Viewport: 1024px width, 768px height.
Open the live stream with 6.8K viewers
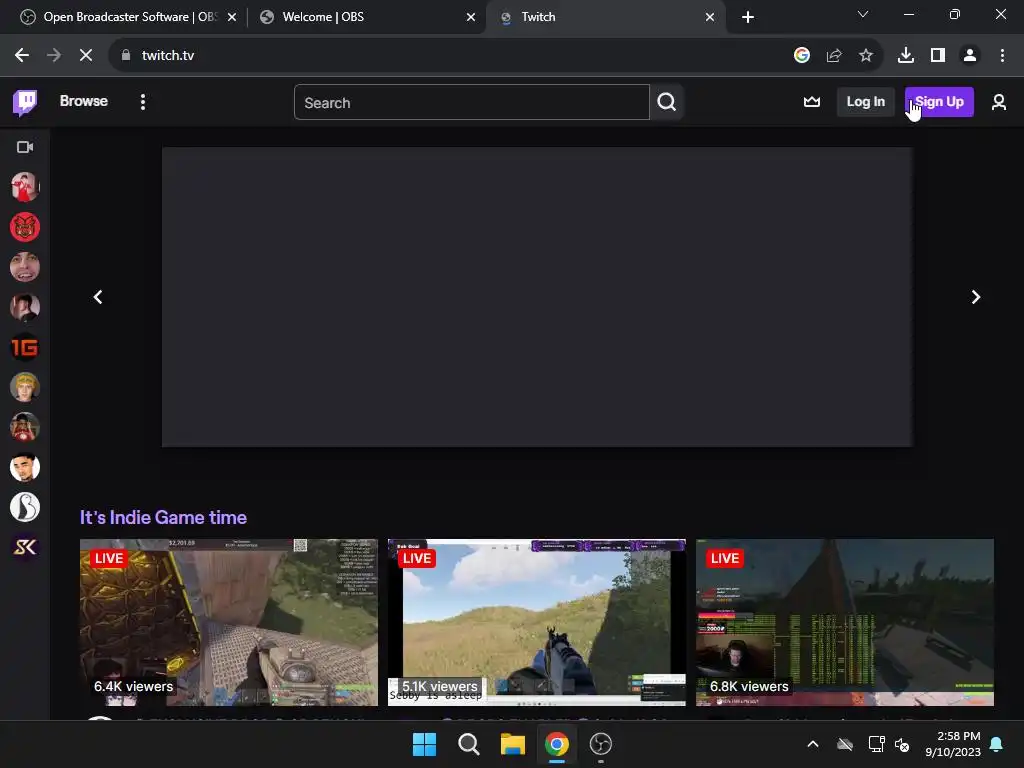point(845,622)
